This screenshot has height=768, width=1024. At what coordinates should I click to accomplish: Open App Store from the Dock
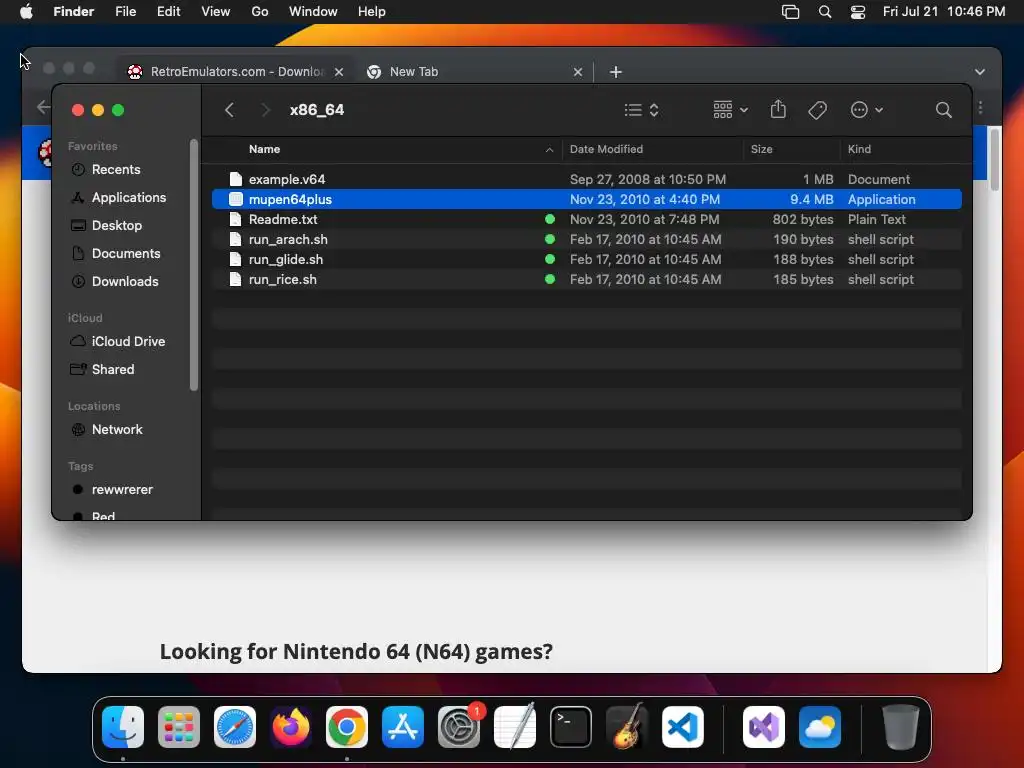pyautogui.click(x=403, y=727)
